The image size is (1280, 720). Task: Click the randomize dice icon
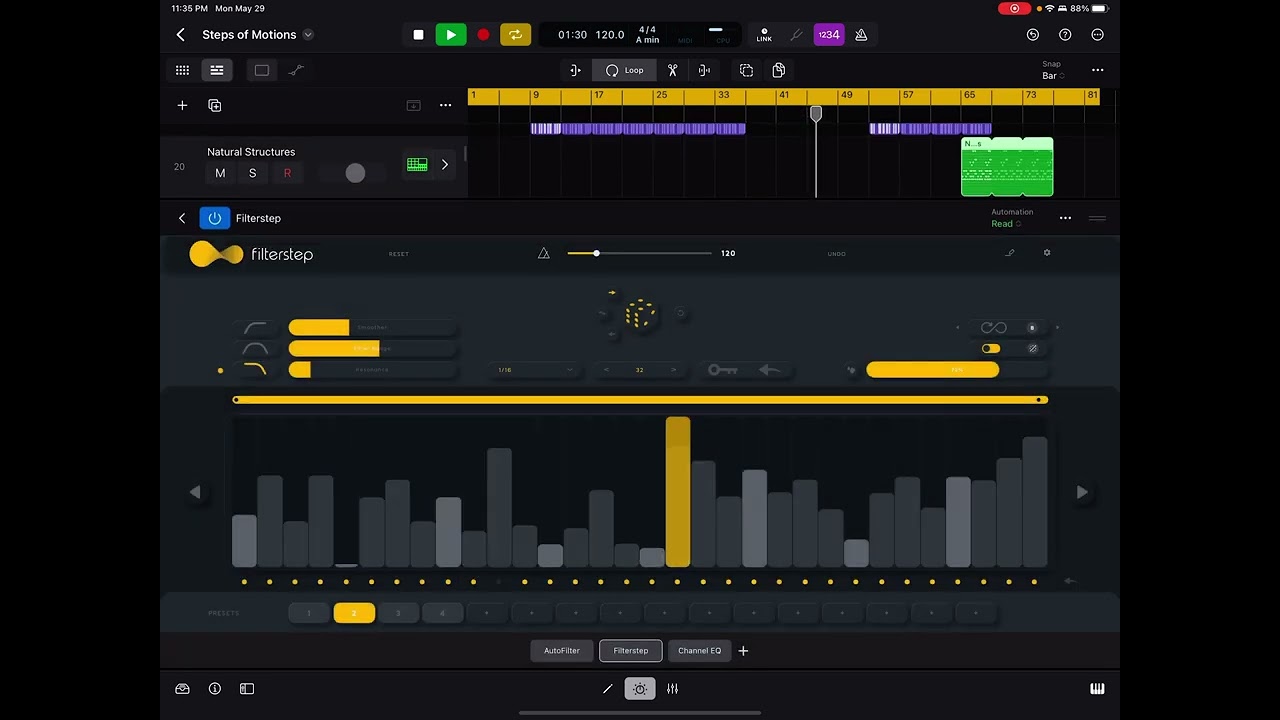tap(640, 314)
